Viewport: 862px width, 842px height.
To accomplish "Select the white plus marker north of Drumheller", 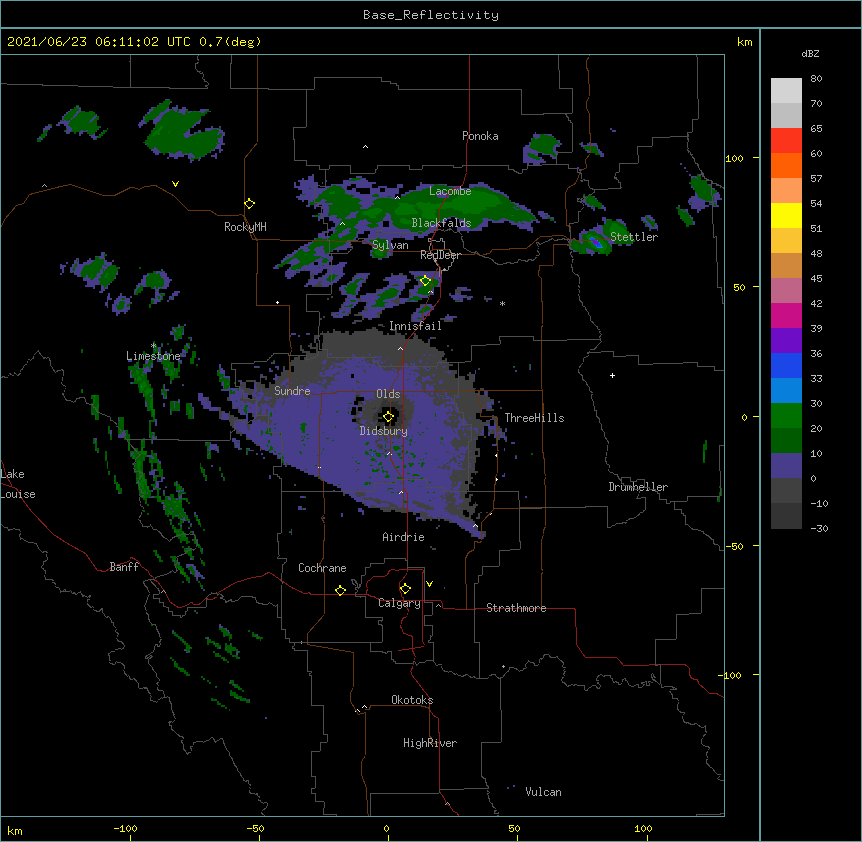I will pos(612,375).
